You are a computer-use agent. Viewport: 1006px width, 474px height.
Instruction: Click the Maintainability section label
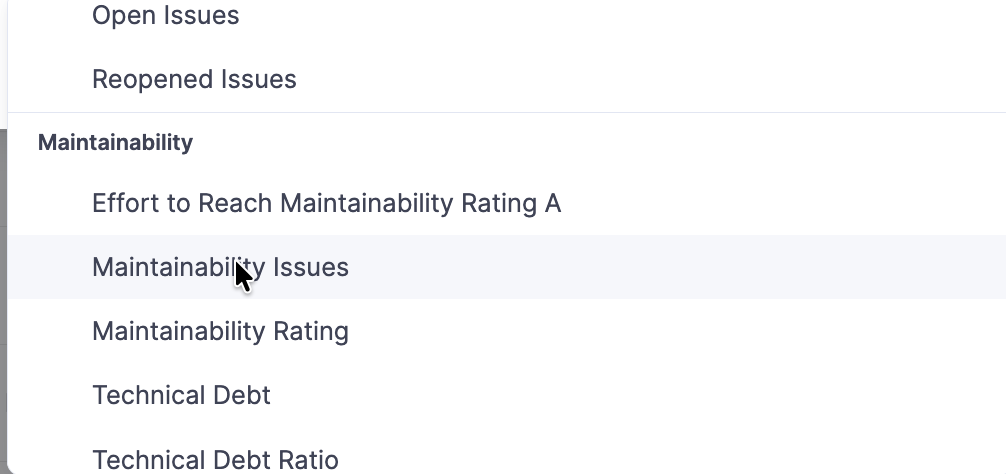(115, 143)
